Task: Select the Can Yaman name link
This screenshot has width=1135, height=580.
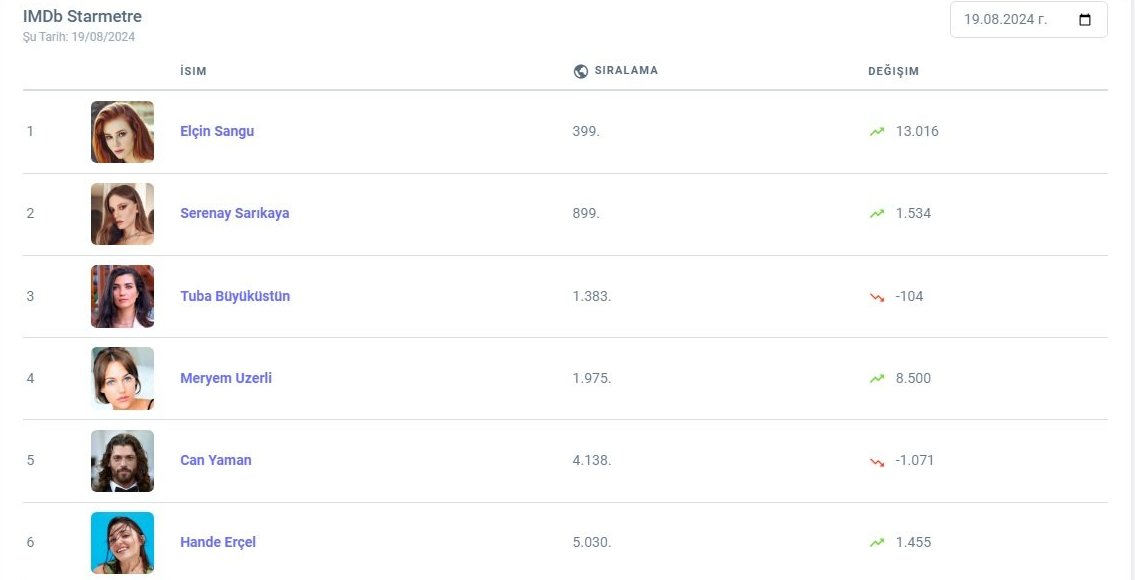Action: pos(216,460)
